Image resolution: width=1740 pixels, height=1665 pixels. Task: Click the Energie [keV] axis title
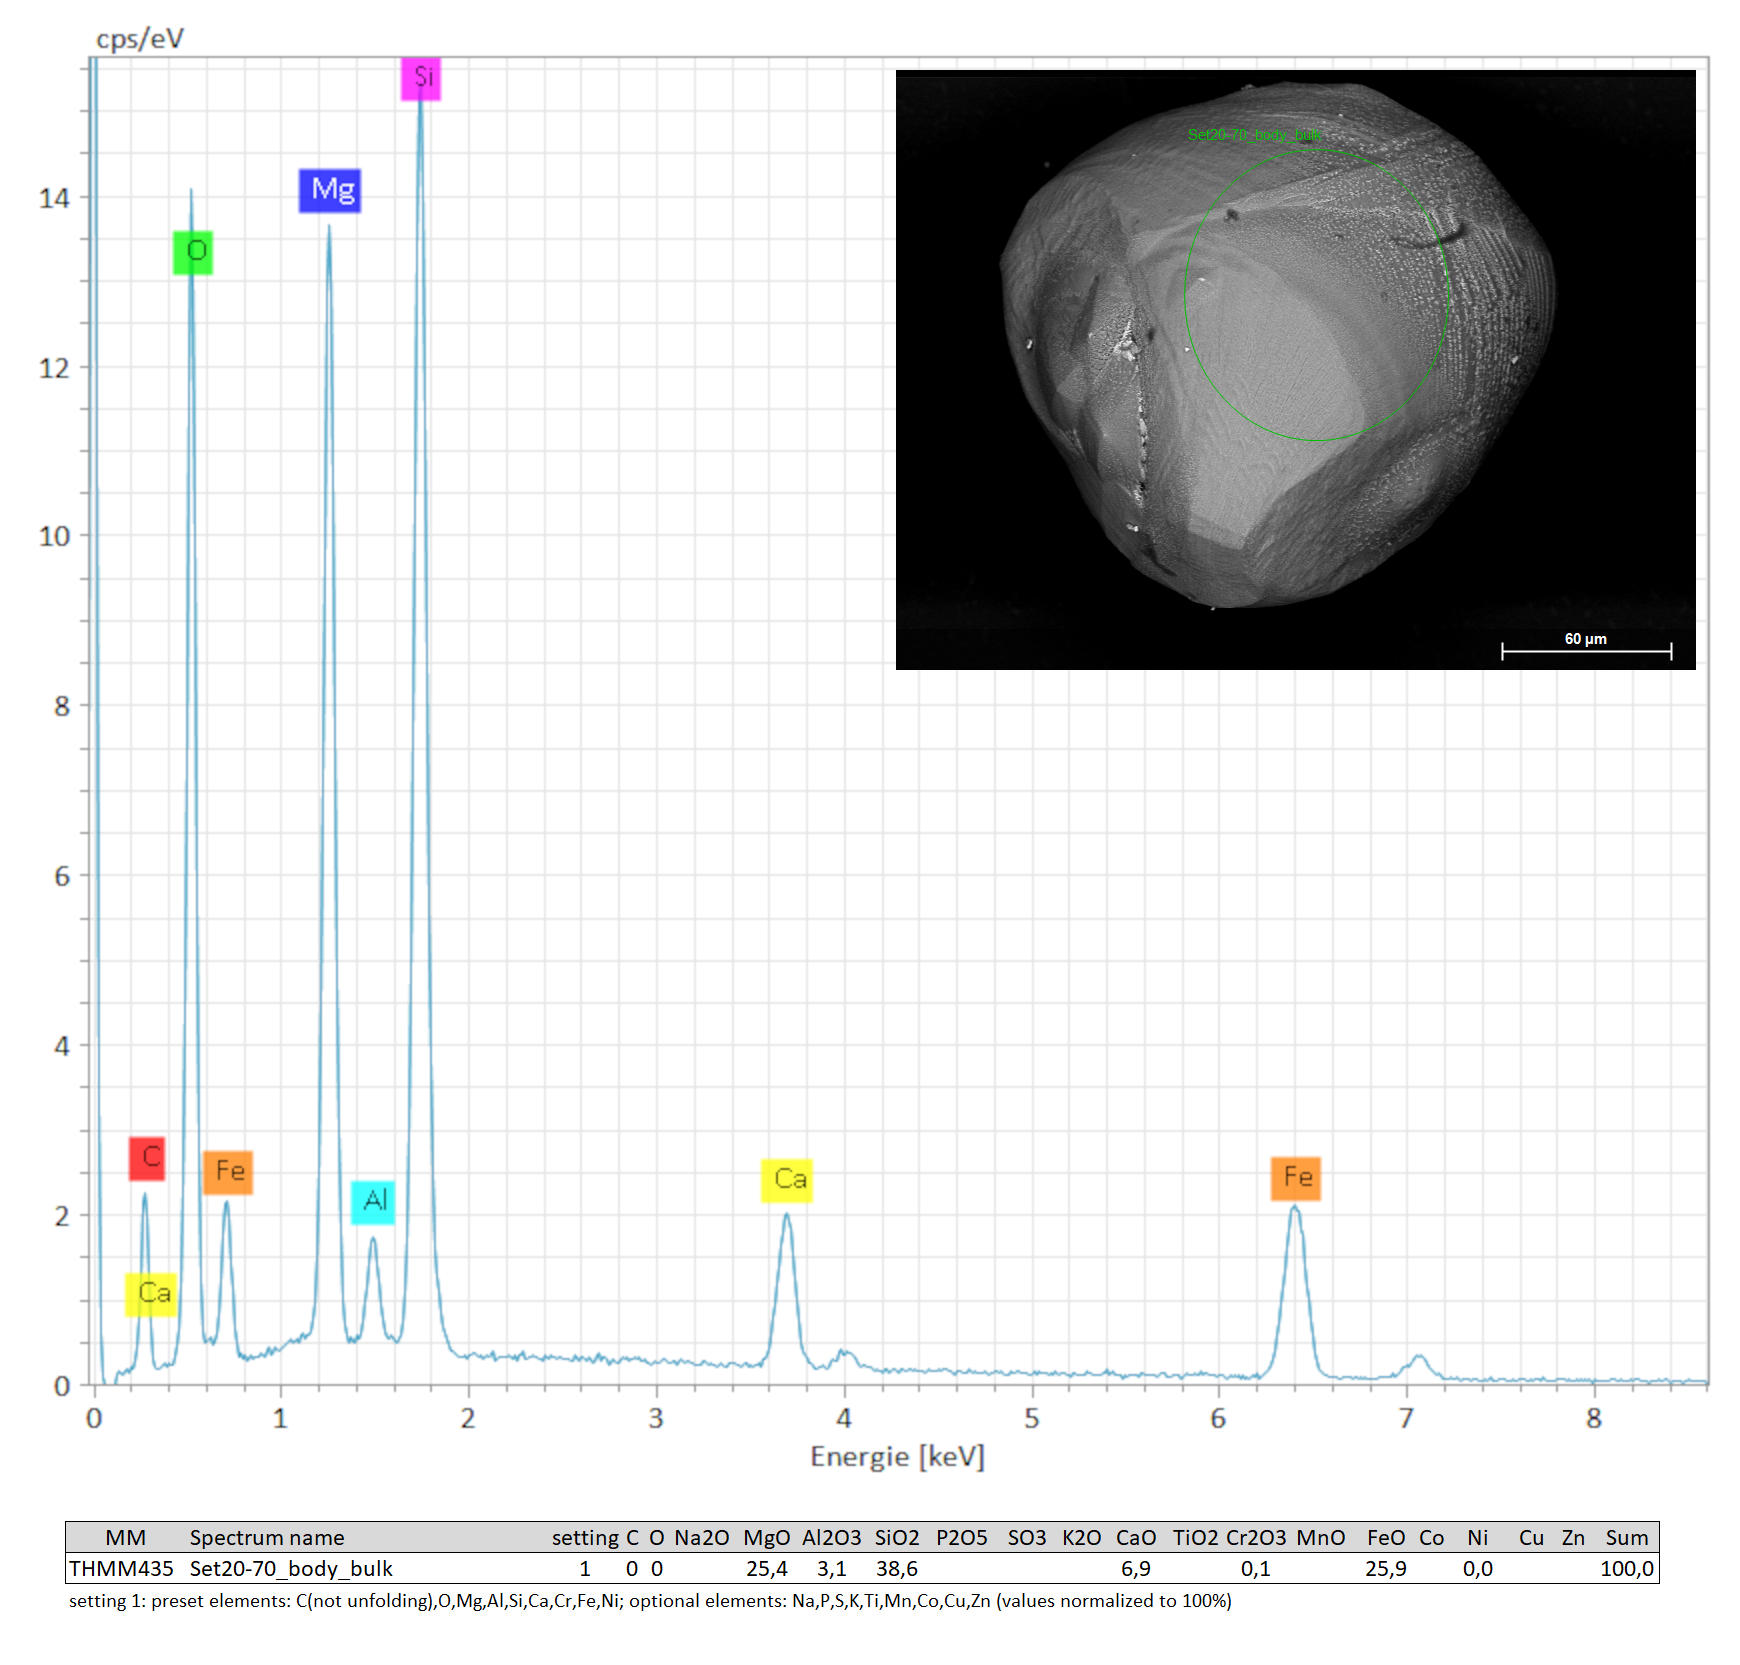pos(897,1456)
